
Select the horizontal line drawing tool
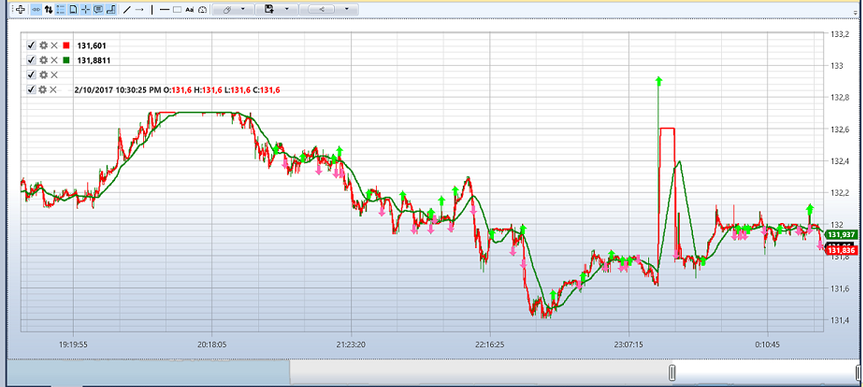[165, 9]
